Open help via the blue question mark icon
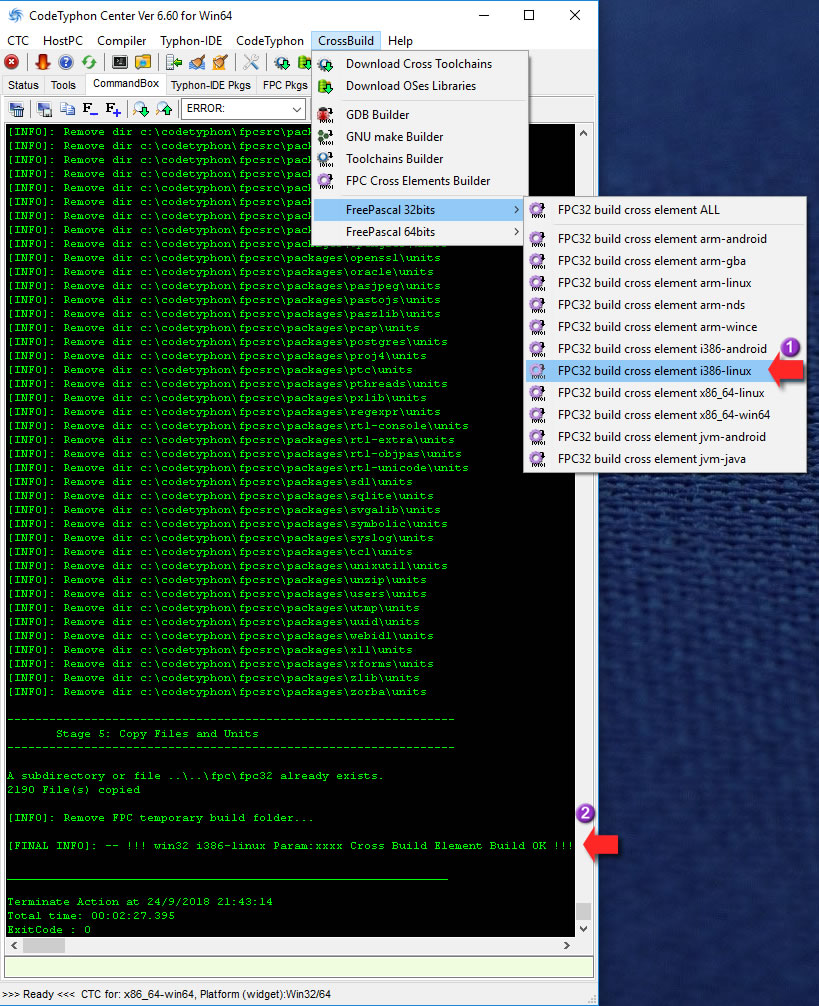The image size is (819, 1006). point(65,62)
